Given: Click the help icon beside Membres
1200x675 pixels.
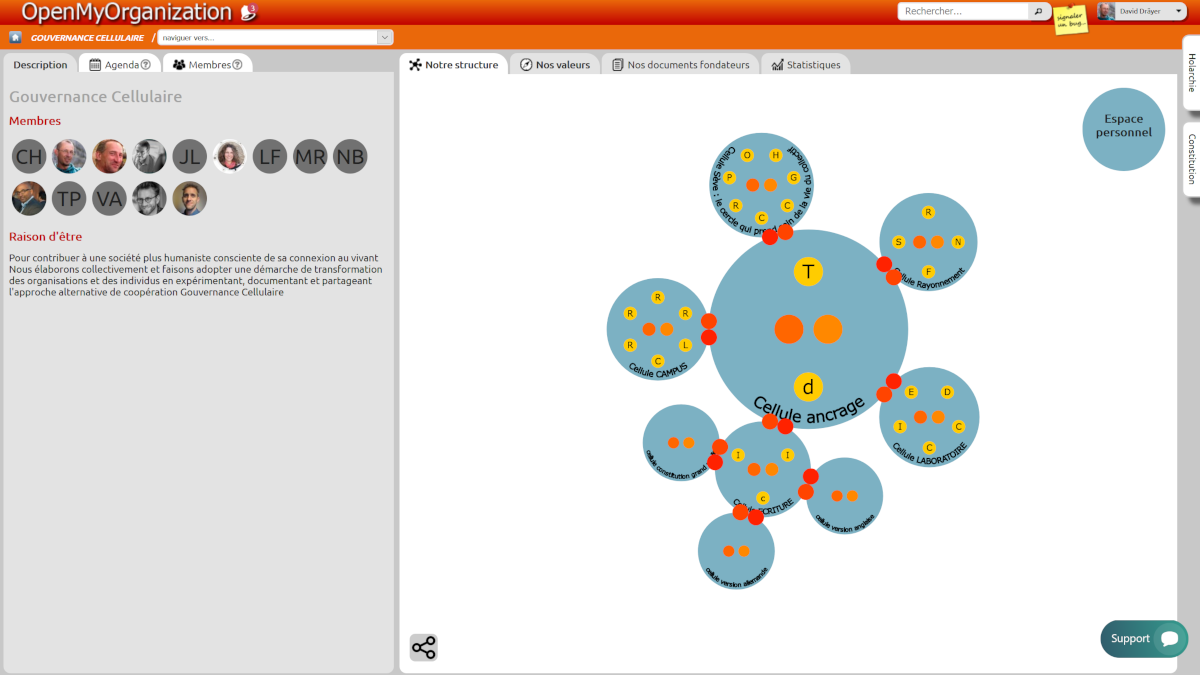Looking at the screenshot, I should 237,65.
